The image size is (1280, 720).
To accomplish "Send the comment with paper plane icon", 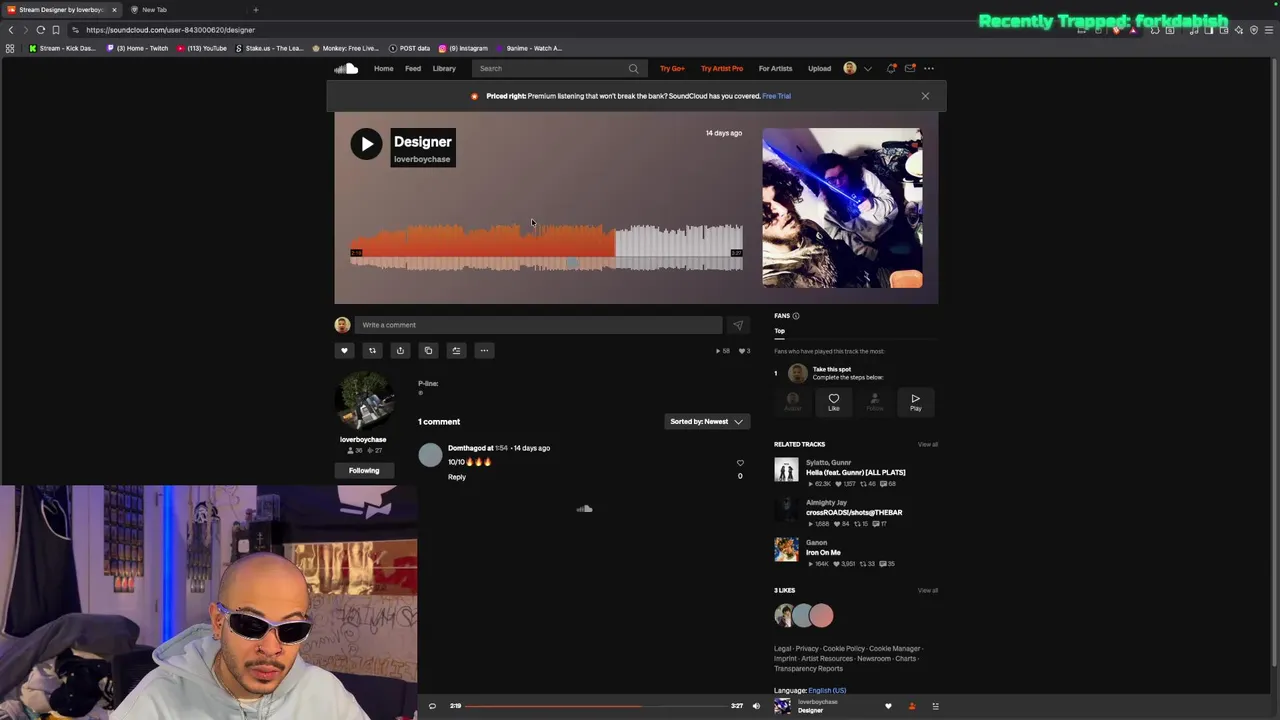I will [737, 325].
